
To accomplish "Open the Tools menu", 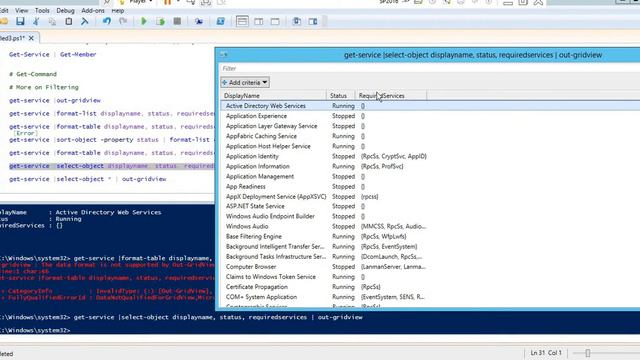I will click(x=42, y=11).
